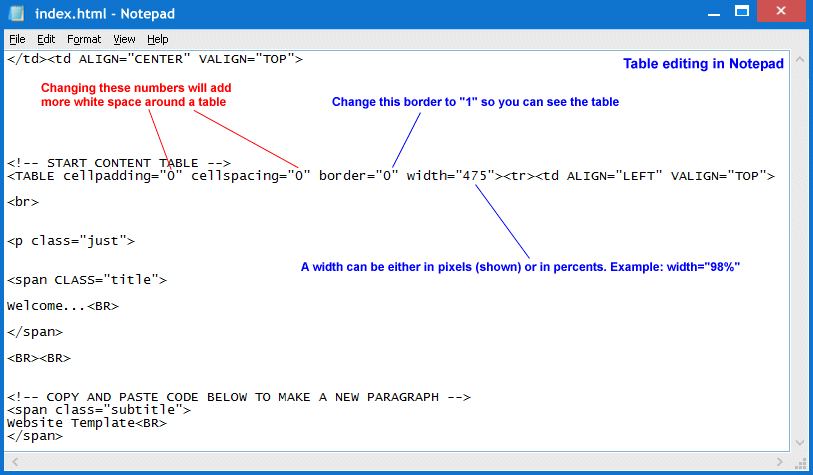Viewport: 813px width, 475px height.
Task: Click the "START CONTENT TABLE" comment line
Action: coord(119,163)
